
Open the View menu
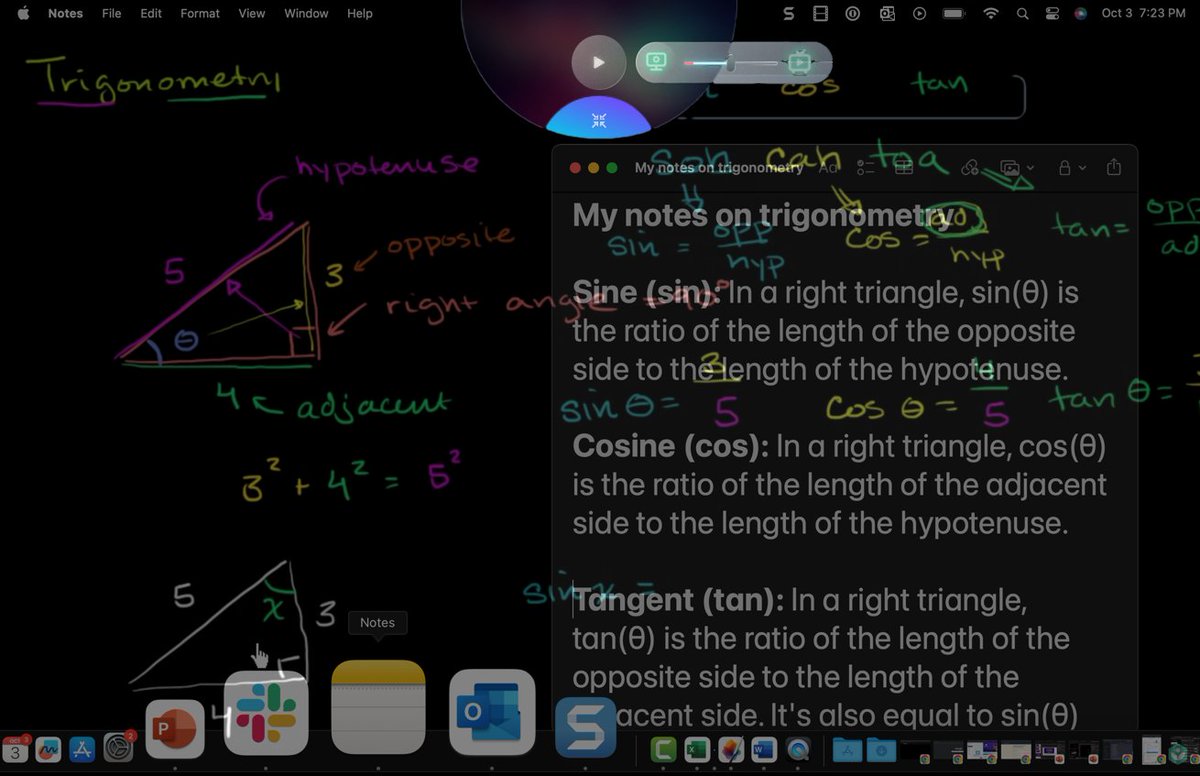(x=252, y=13)
